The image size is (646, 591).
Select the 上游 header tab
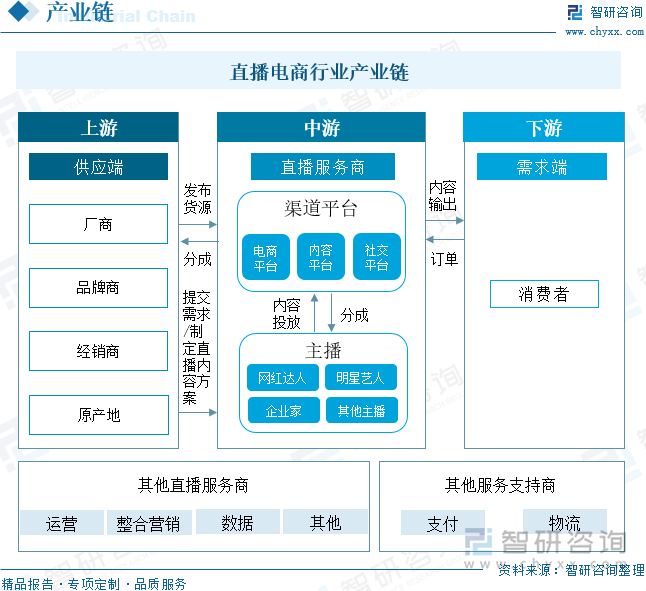(x=98, y=128)
